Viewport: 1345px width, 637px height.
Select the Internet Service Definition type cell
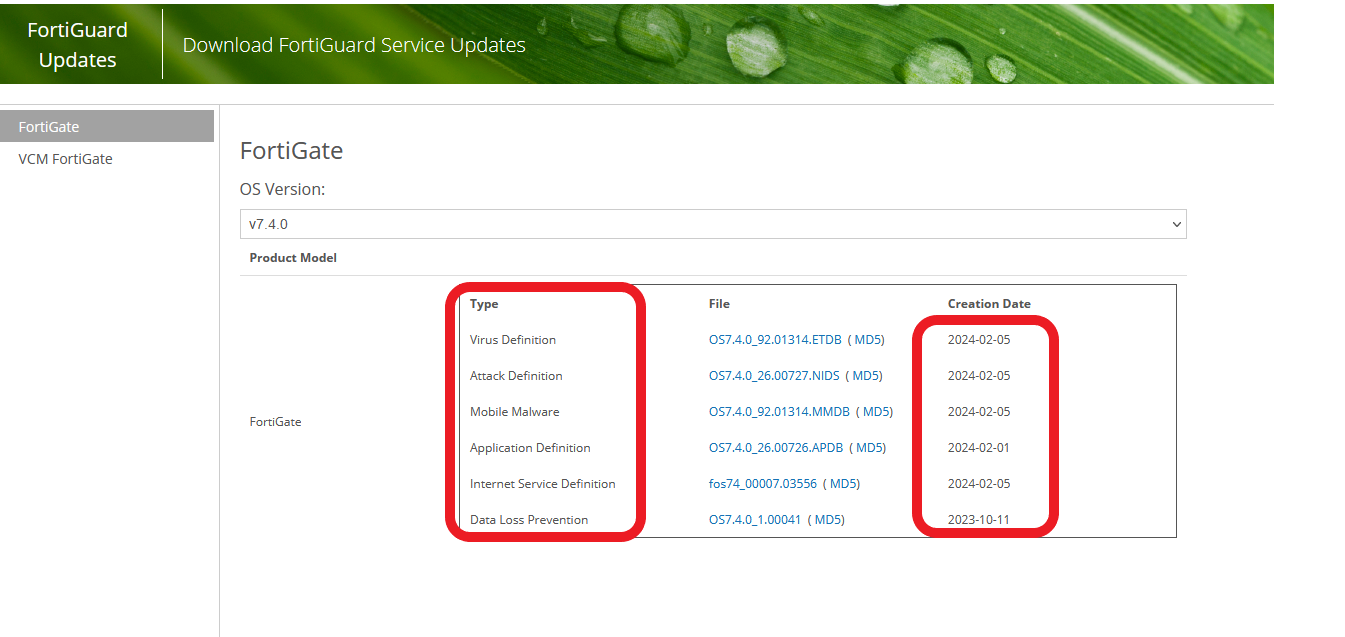[x=543, y=484]
